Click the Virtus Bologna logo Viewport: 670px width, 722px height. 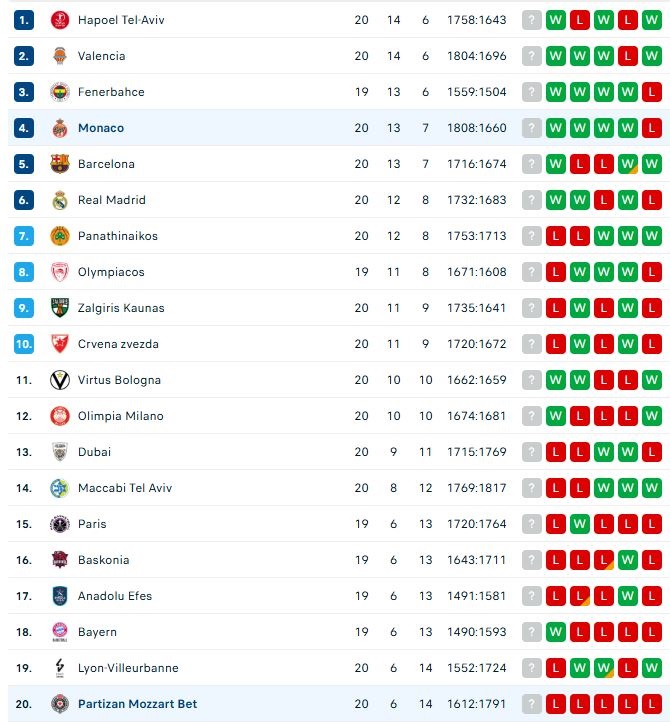pyautogui.click(x=60, y=380)
